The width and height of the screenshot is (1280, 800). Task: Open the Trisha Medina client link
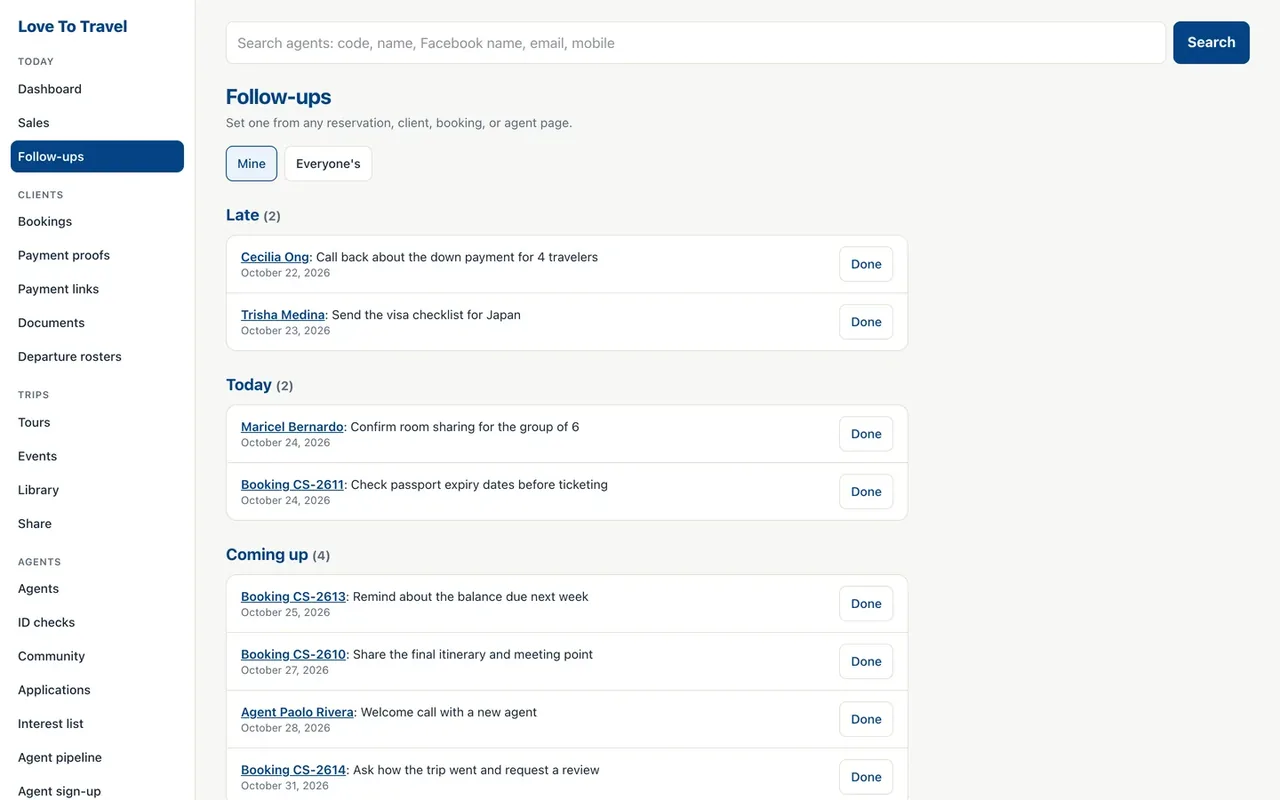point(283,315)
